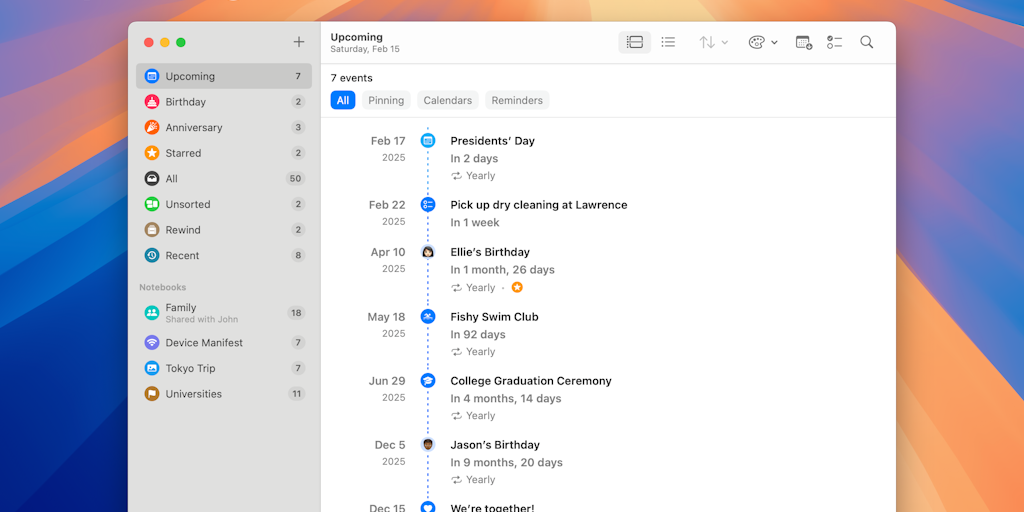Open the Starred category icon
The width and height of the screenshot is (1024, 512).
pos(152,153)
